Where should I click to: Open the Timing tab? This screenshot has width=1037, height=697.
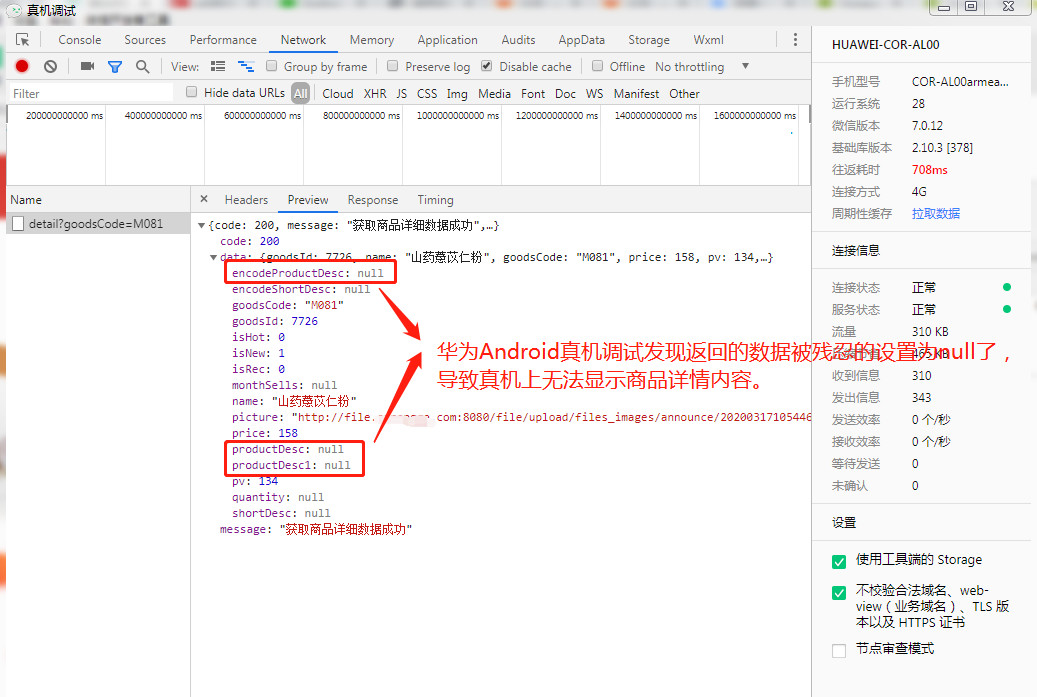(x=435, y=200)
